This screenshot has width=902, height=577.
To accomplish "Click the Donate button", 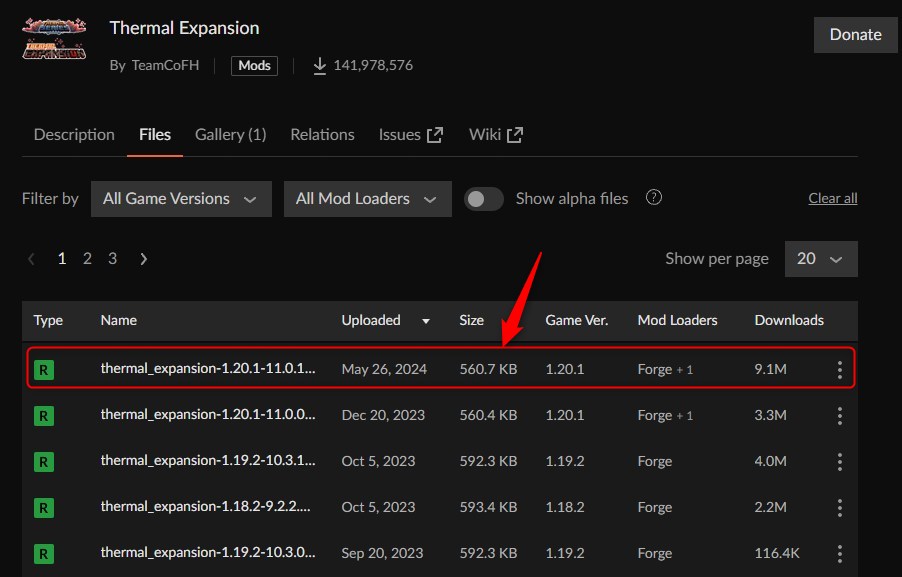I will click(x=855, y=35).
